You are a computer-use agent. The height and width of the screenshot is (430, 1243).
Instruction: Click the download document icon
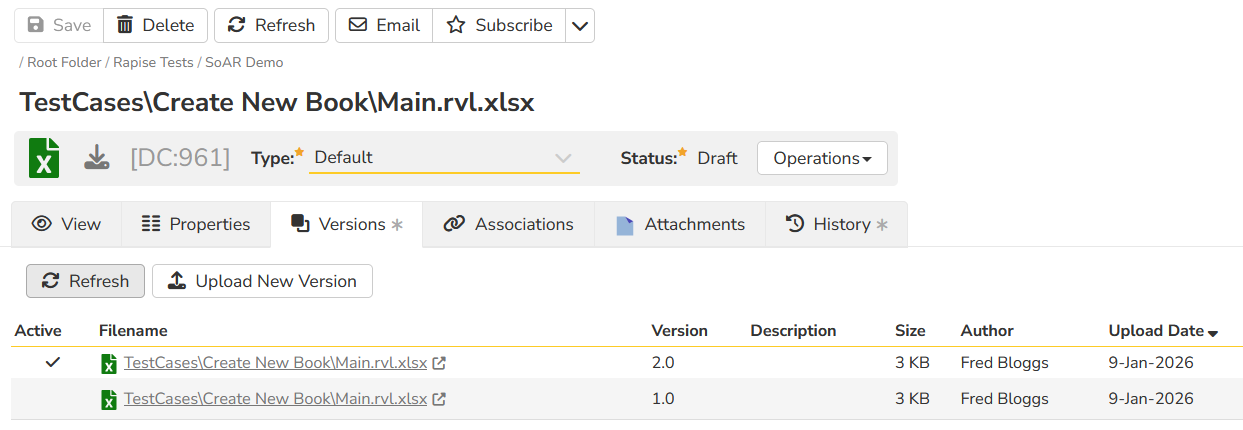click(96, 158)
